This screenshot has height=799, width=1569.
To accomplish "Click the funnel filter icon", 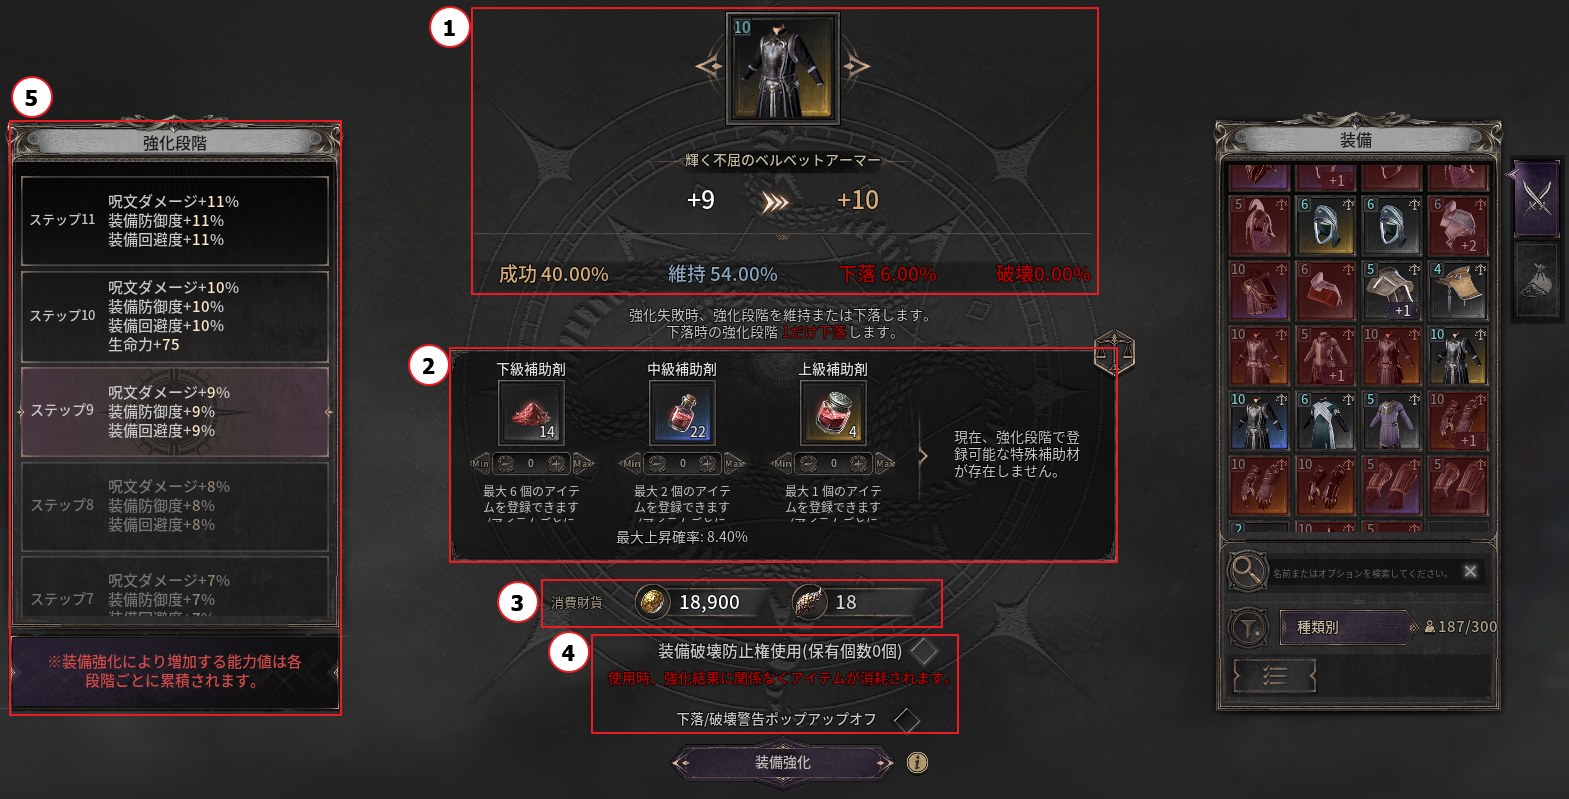I will pos(1247,628).
